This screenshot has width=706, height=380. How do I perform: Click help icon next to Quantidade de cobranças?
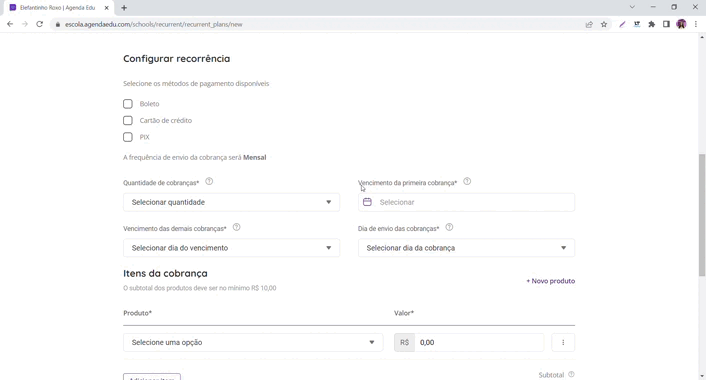209,181
